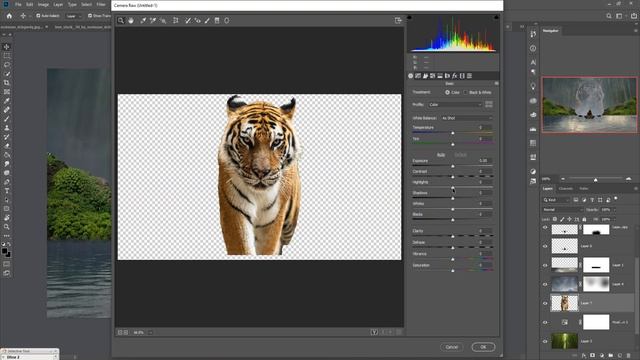Toggle full screen mode in Camera Raw
This screenshot has height=360, width=640.
click(398, 20)
